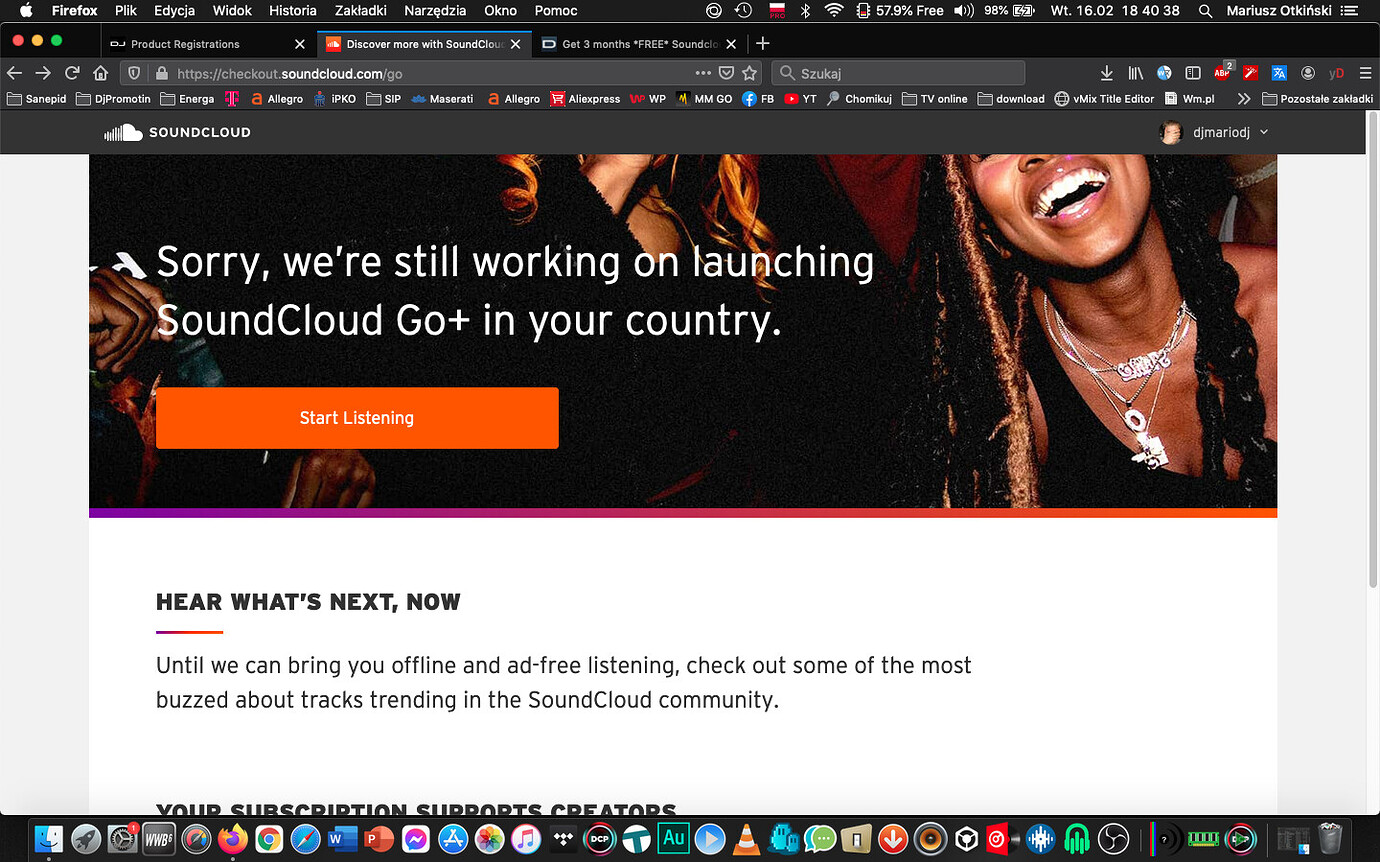
Task: Click the SoundCloud logo in the page header
Action: click(177, 131)
